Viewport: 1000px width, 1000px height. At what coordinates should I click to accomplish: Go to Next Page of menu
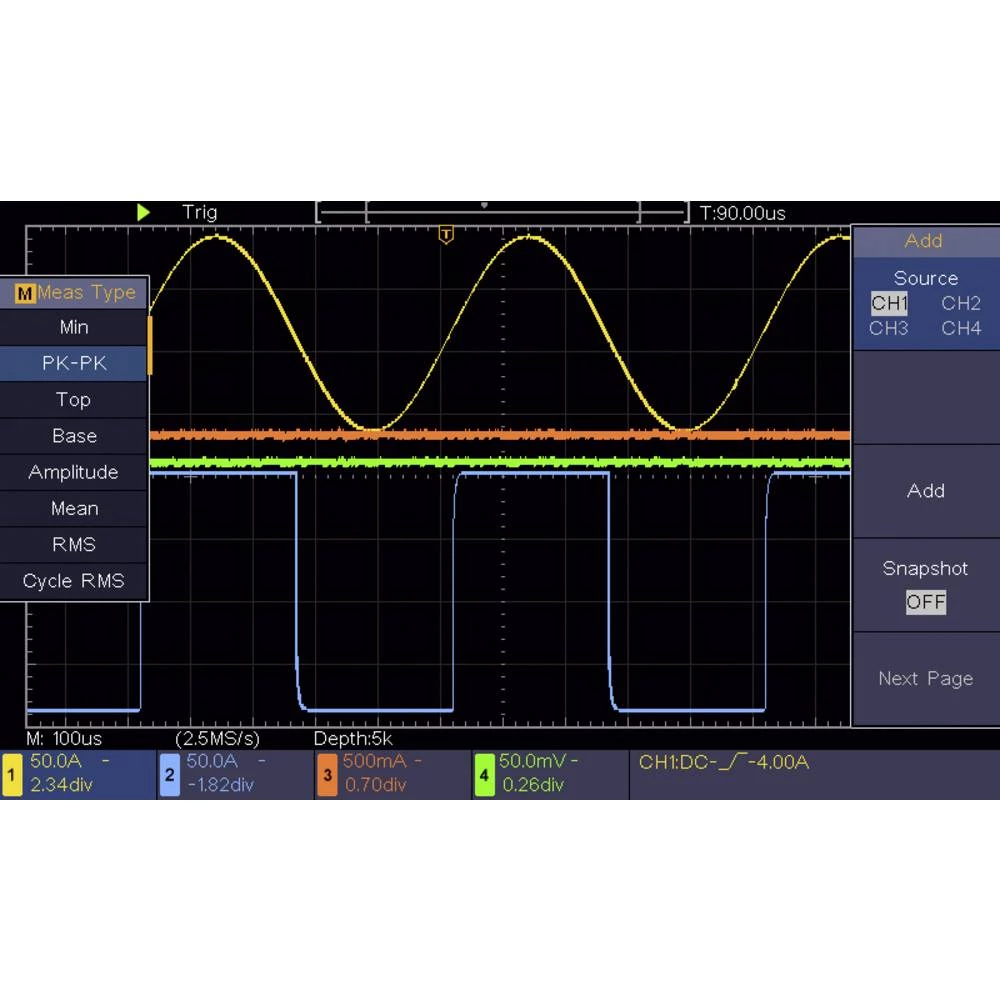[925, 678]
